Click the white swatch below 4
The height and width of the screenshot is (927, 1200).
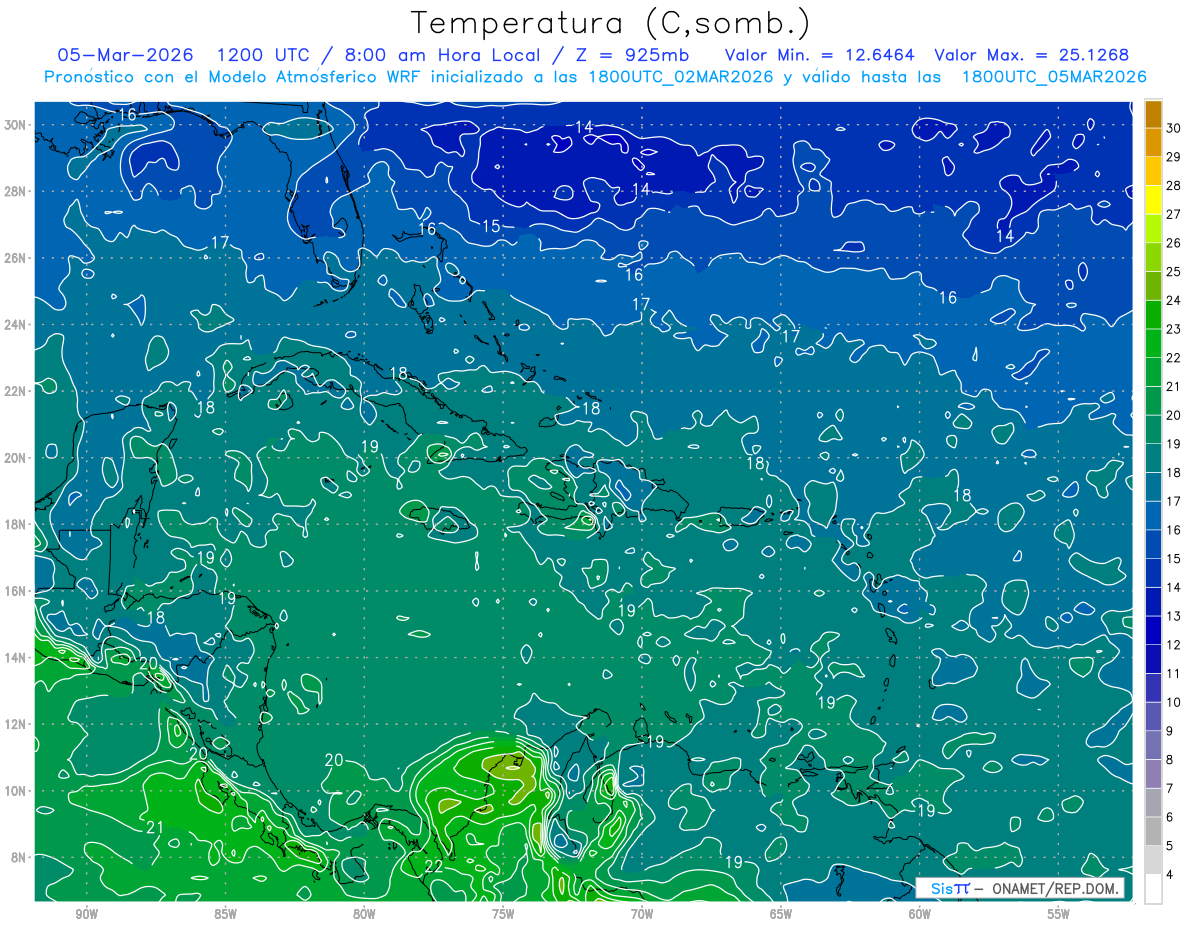[1153, 889]
